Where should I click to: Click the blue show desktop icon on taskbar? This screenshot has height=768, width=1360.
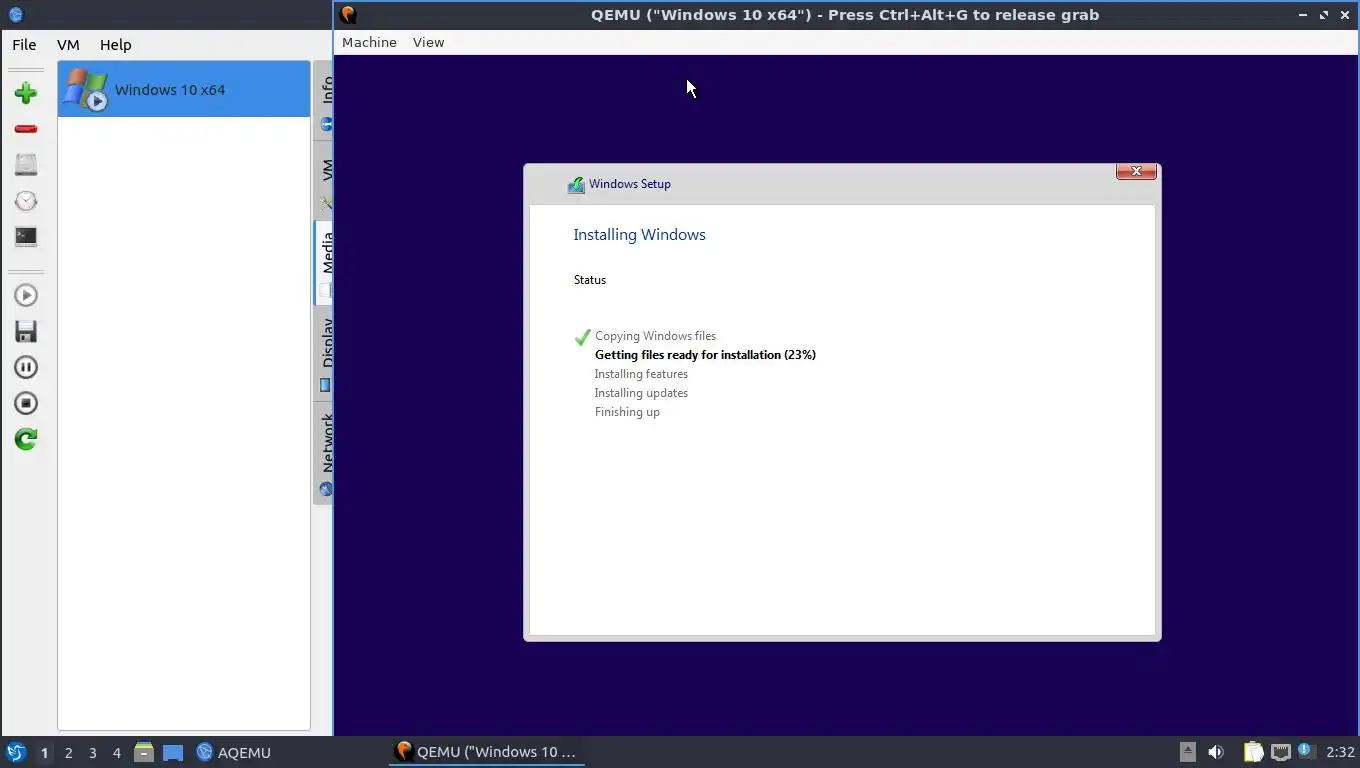173,752
